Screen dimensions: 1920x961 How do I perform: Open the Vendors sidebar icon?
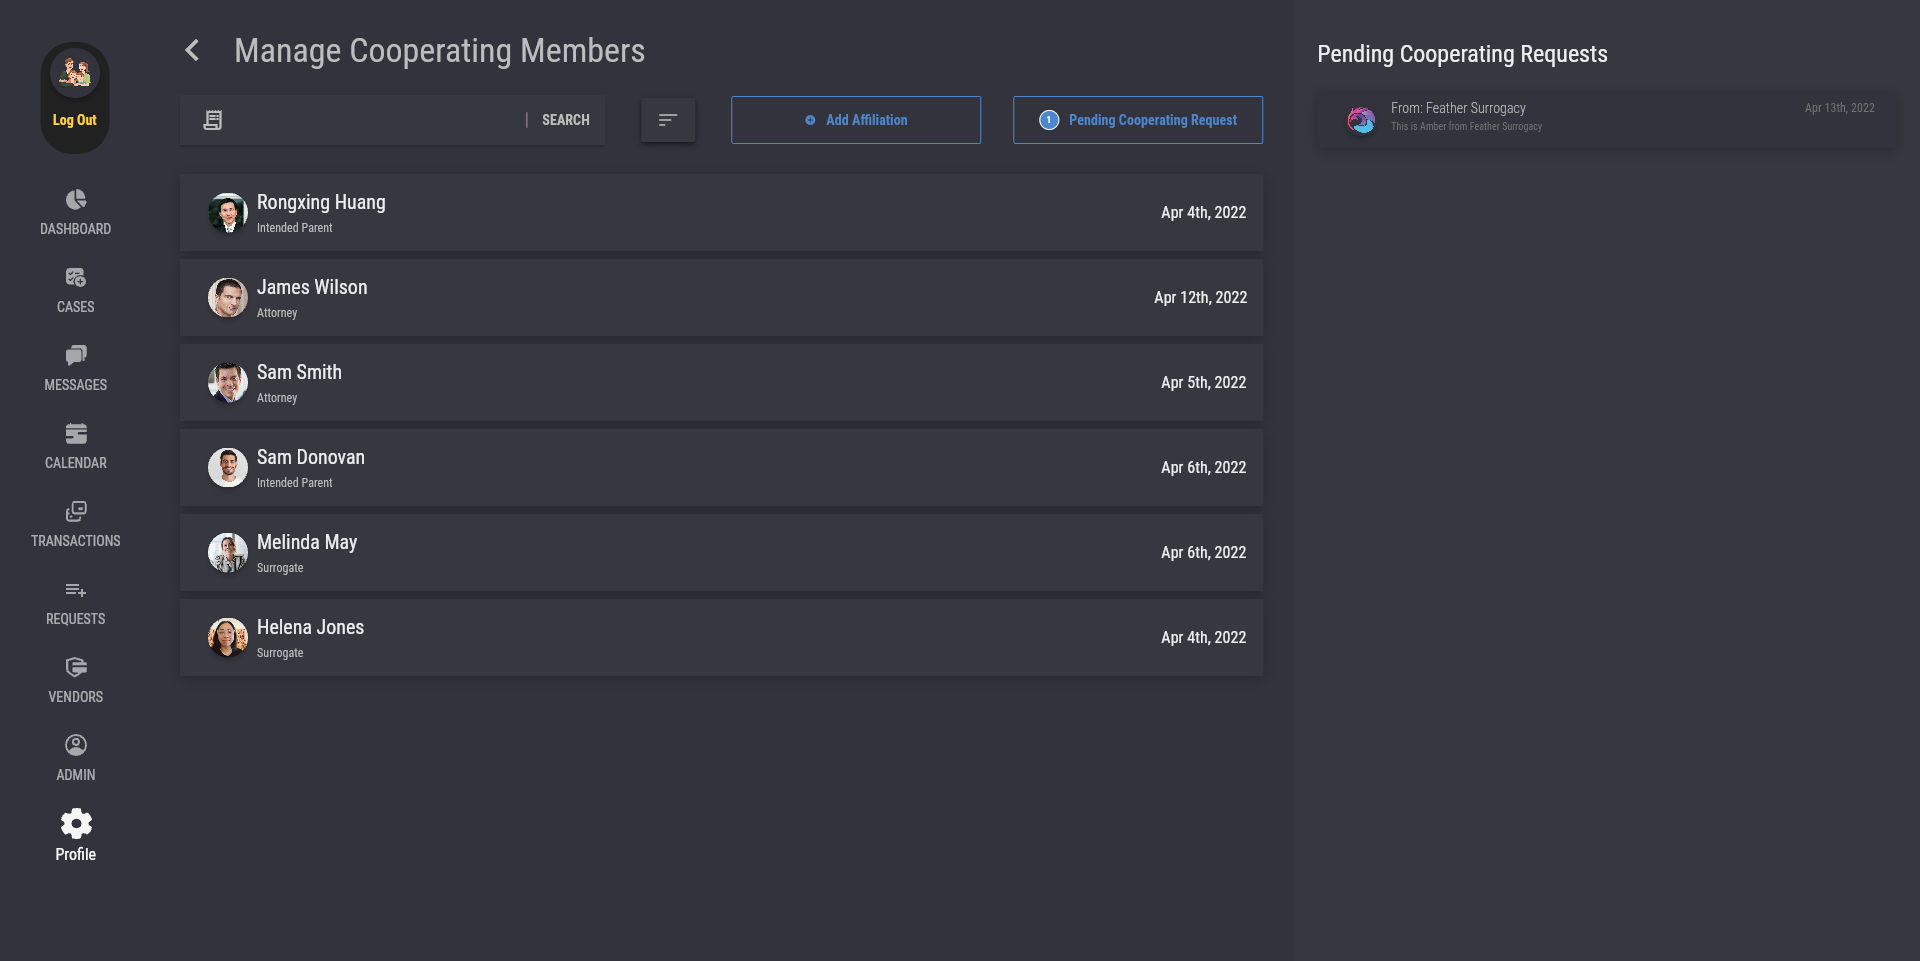pos(76,668)
